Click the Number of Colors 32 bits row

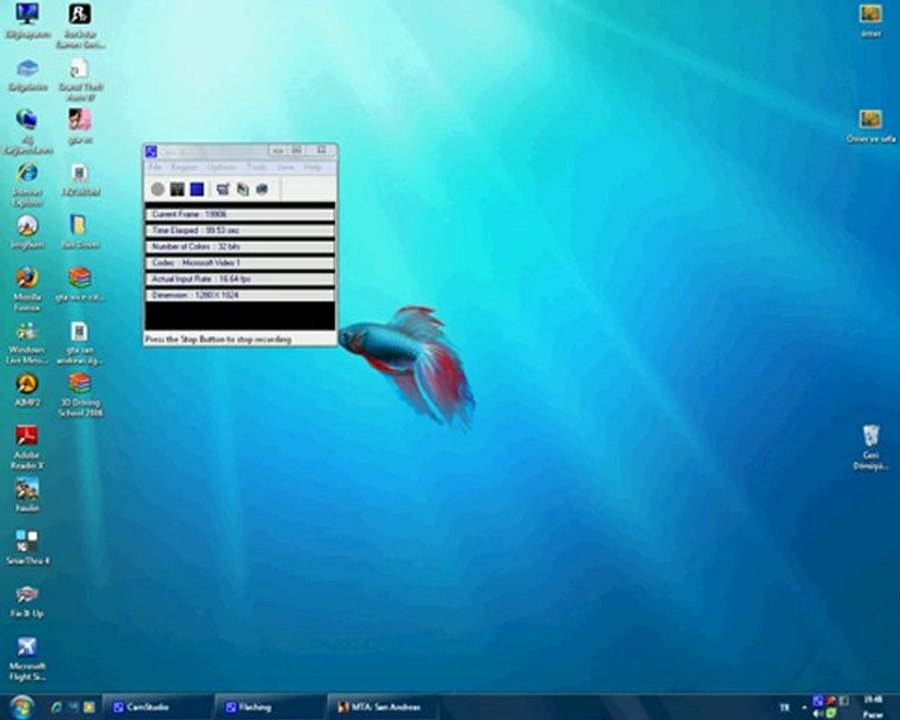pos(240,246)
